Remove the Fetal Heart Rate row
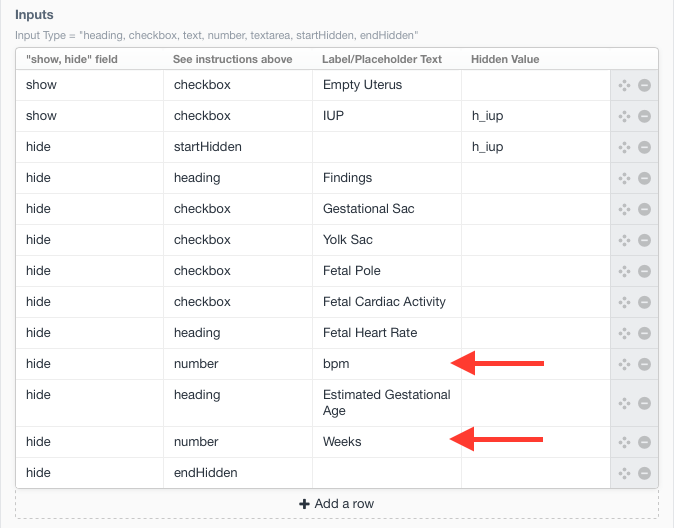The width and height of the screenshot is (674, 528). 644,333
